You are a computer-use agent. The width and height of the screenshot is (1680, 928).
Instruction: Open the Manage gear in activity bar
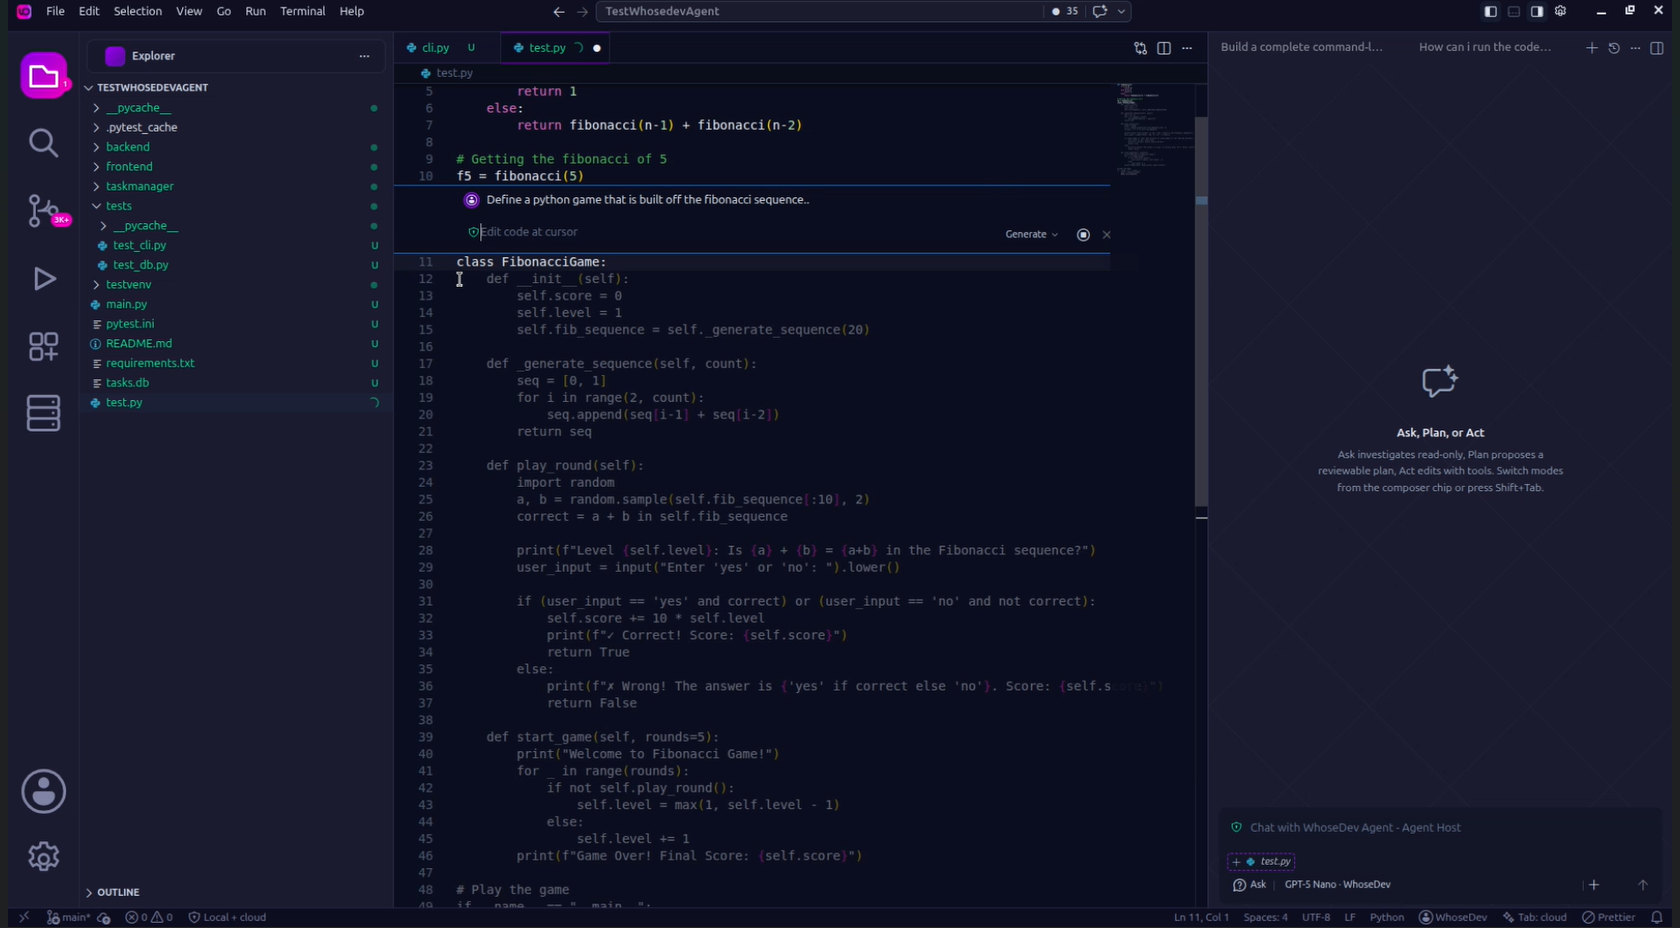click(43, 856)
